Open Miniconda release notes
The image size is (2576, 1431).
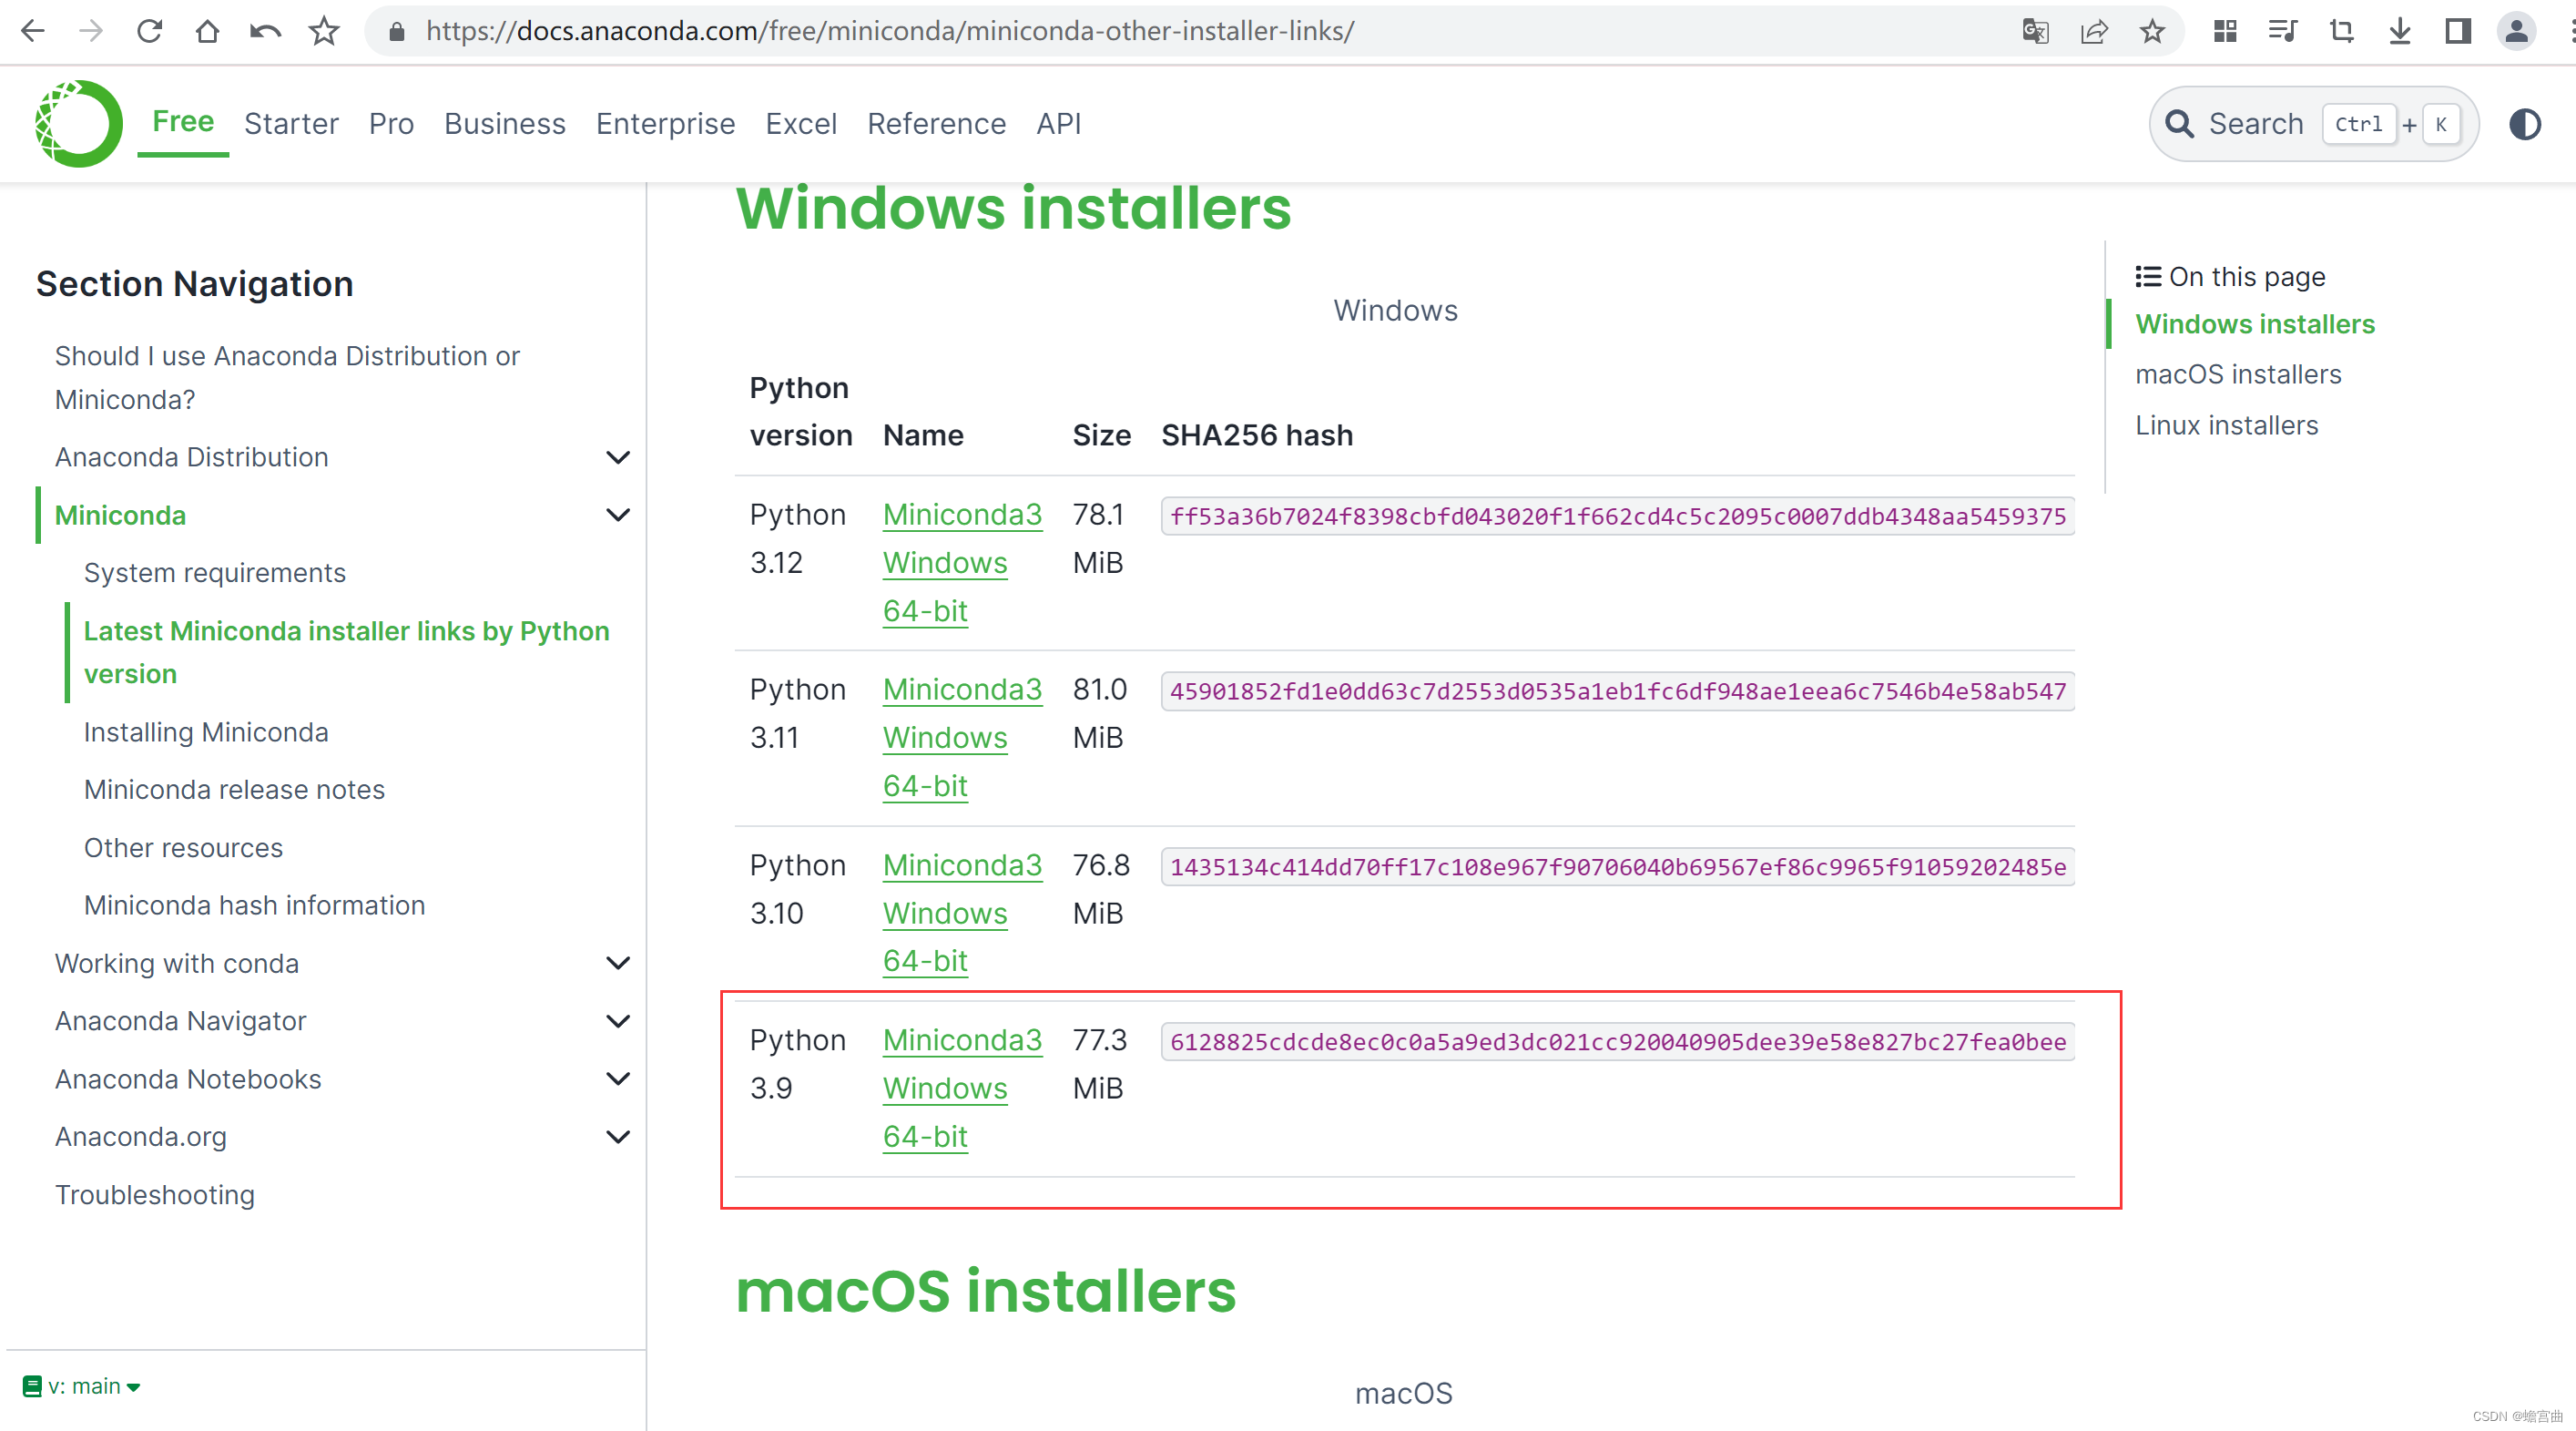pyautogui.click(x=234, y=789)
